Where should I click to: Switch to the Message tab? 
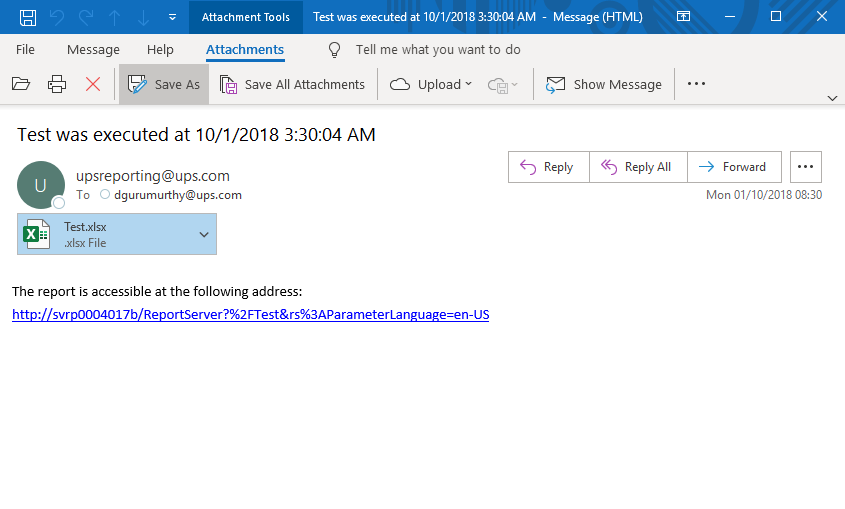[x=93, y=50]
